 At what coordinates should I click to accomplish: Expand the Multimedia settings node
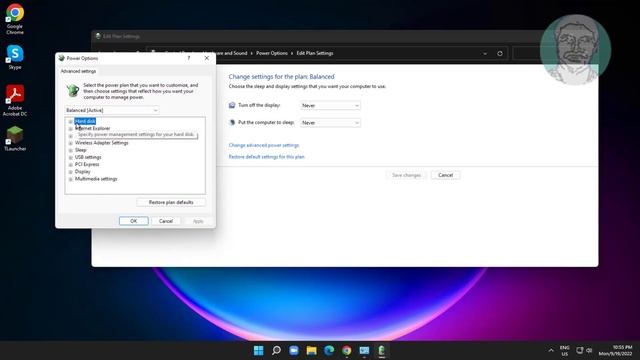coord(71,179)
